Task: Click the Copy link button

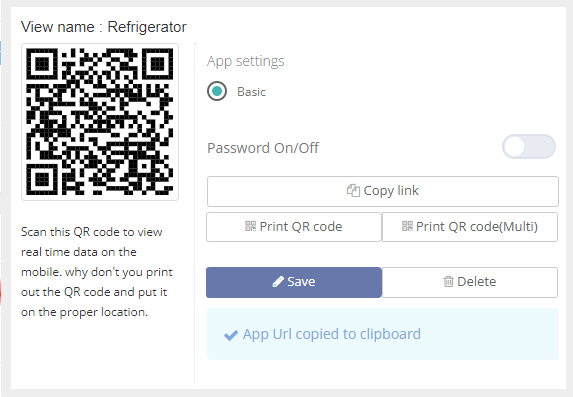Action: tap(383, 191)
